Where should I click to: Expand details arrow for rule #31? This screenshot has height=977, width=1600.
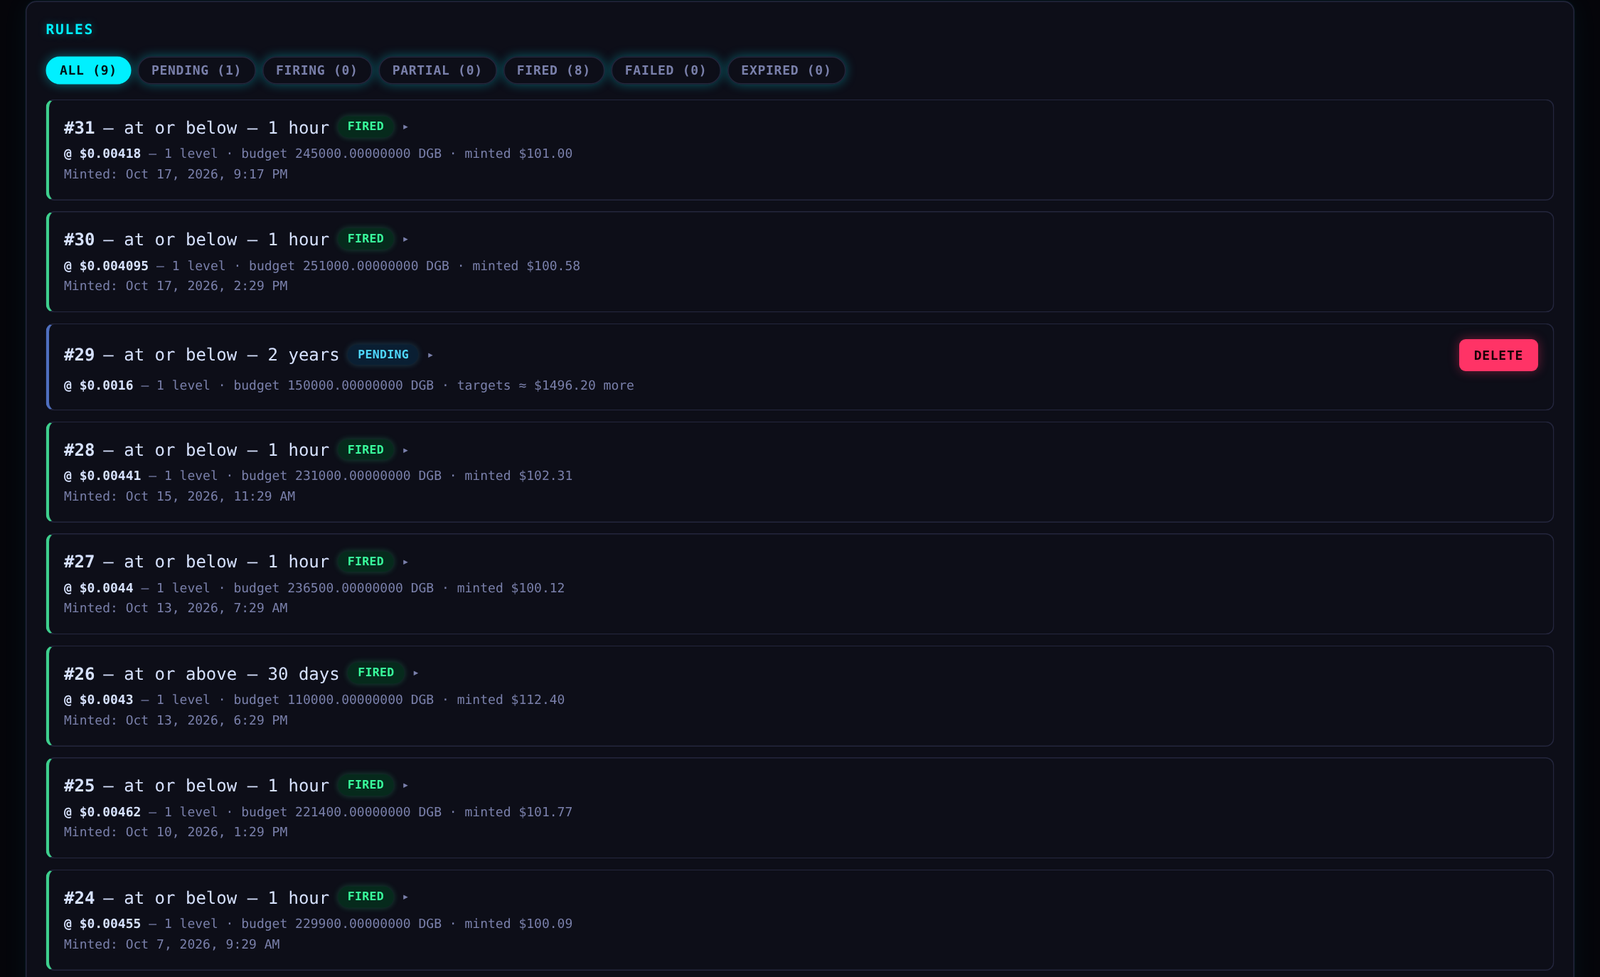click(x=405, y=127)
